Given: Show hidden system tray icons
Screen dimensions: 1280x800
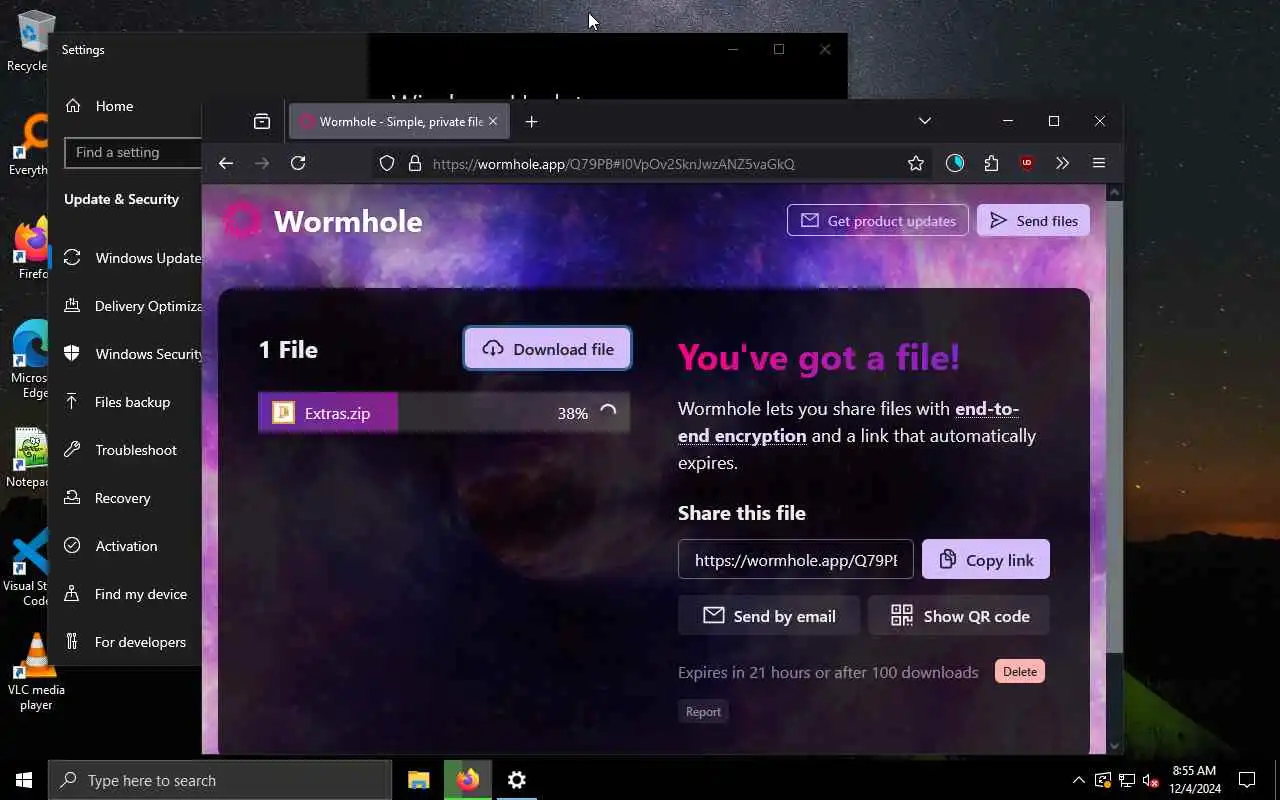Looking at the screenshot, I should pos(1078,780).
